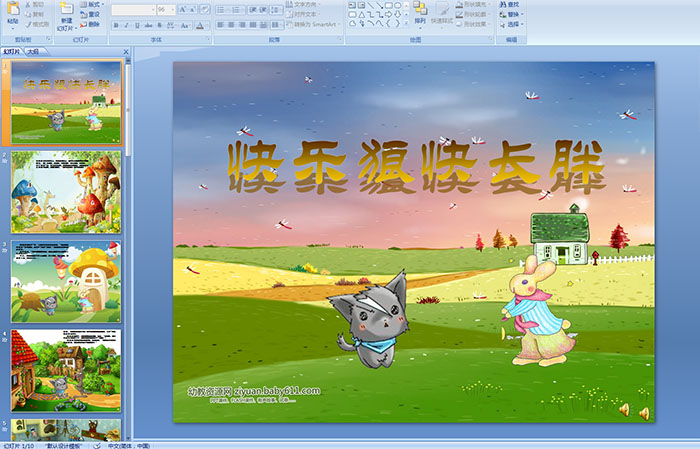700x449 pixels.
Task: Open the Arrange (排列) menu
Action: coord(420,15)
